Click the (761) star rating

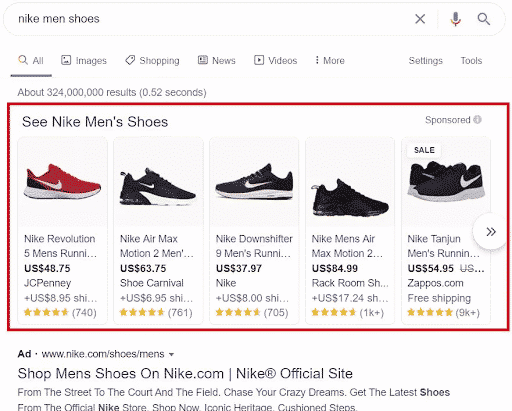(x=156, y=312)
